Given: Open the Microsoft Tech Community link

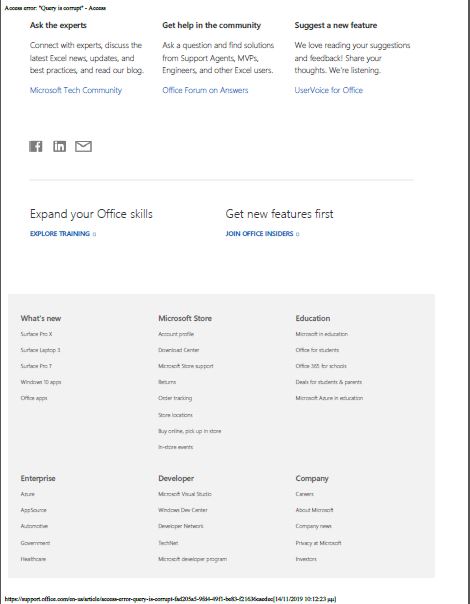Looking at the screenshot, I should click(76, 90).
